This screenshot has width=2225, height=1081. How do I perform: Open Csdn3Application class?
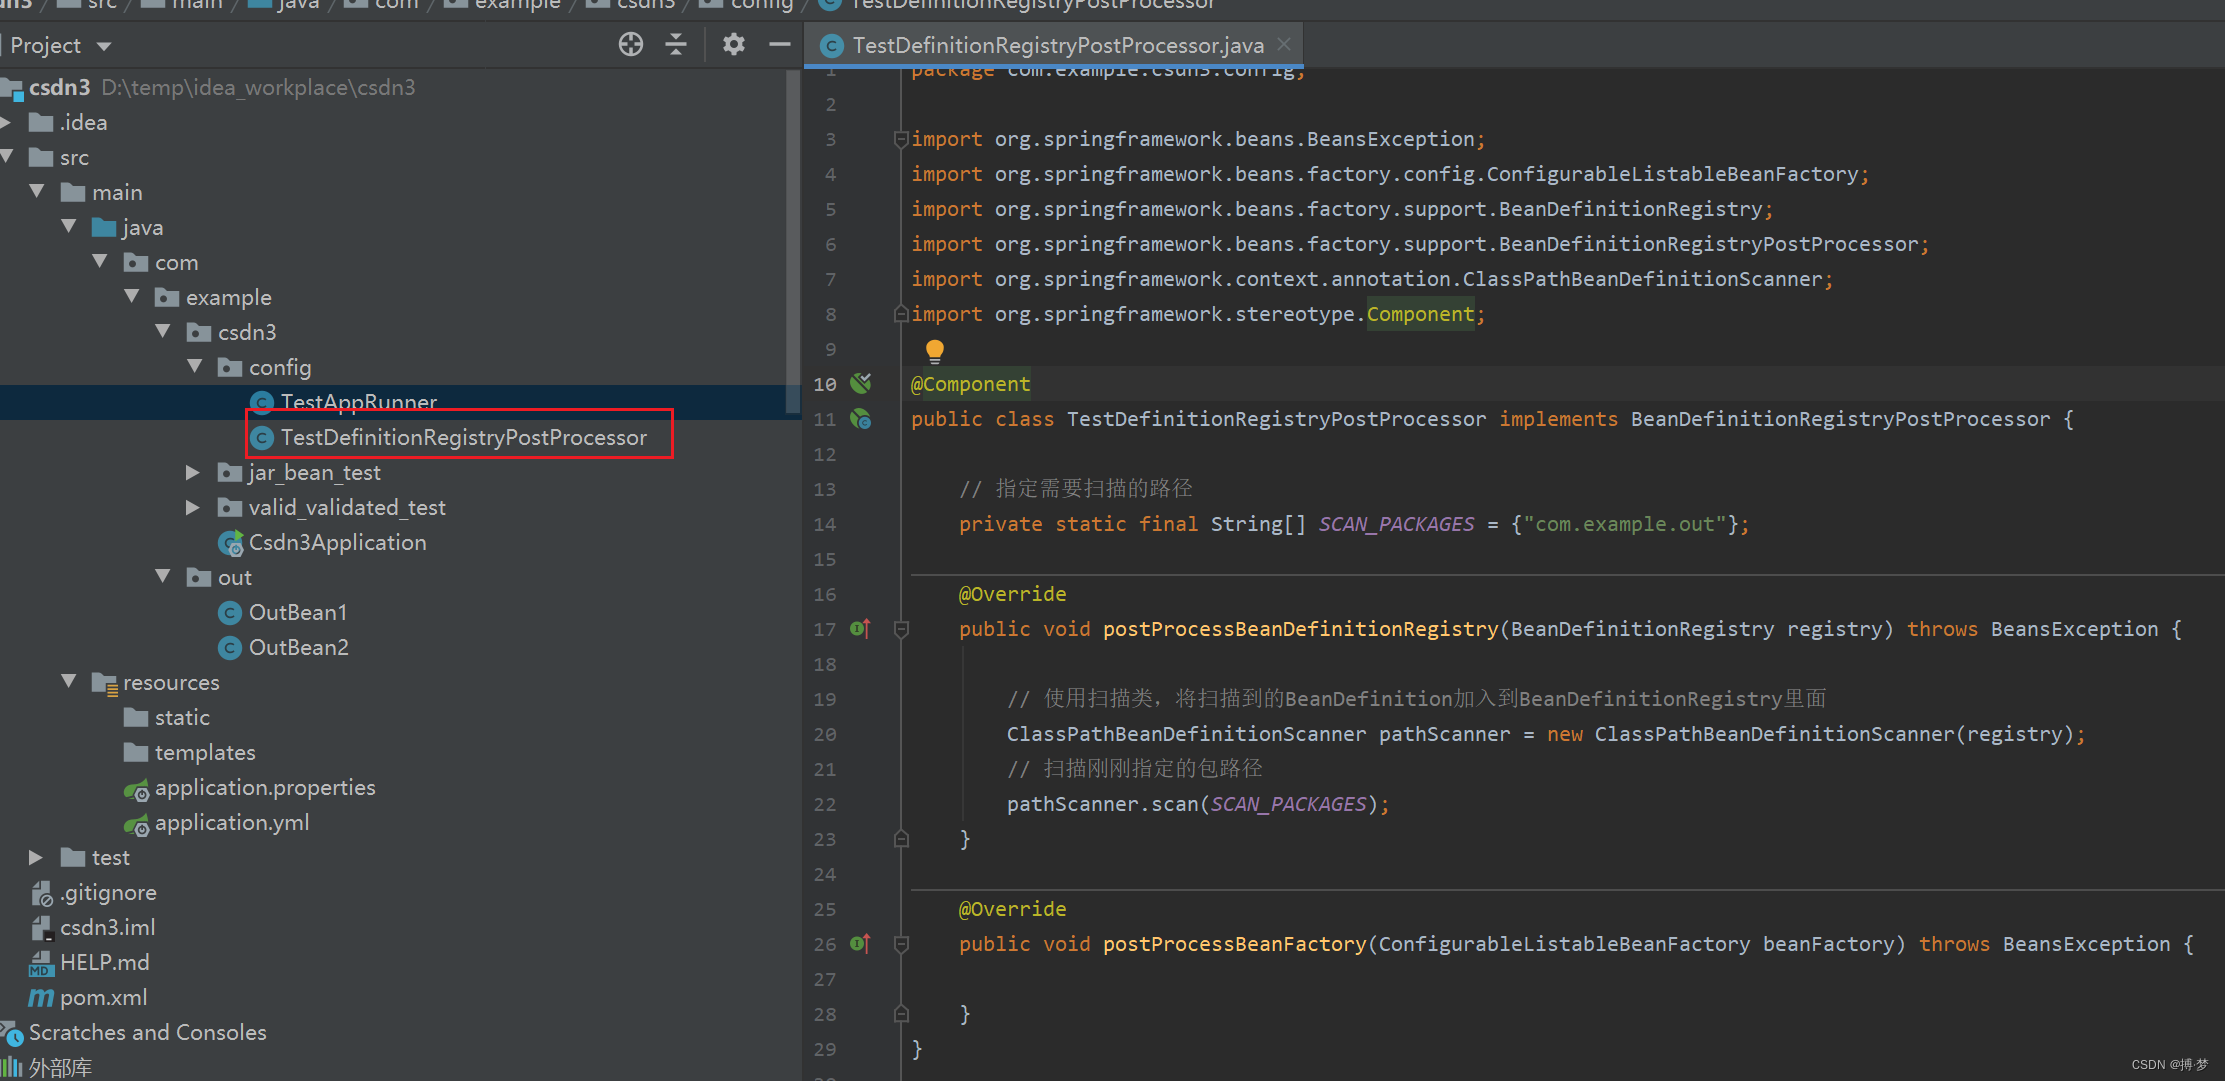click(x=337, y=542)
